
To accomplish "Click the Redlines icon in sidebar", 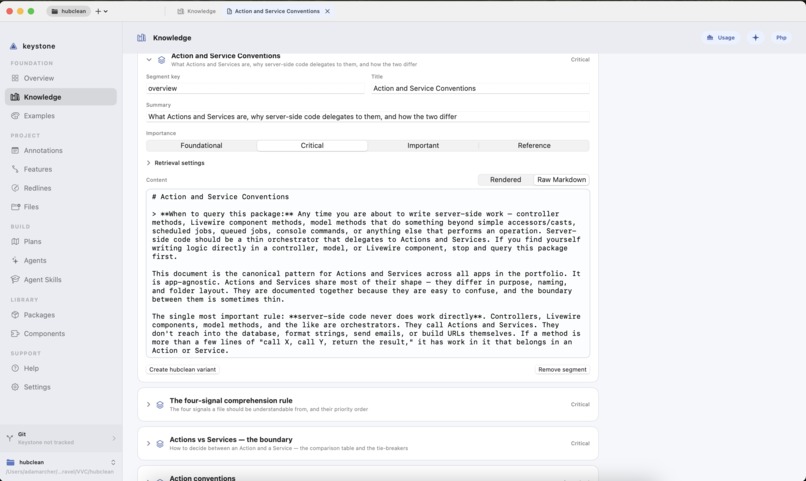I will (15, 188).
